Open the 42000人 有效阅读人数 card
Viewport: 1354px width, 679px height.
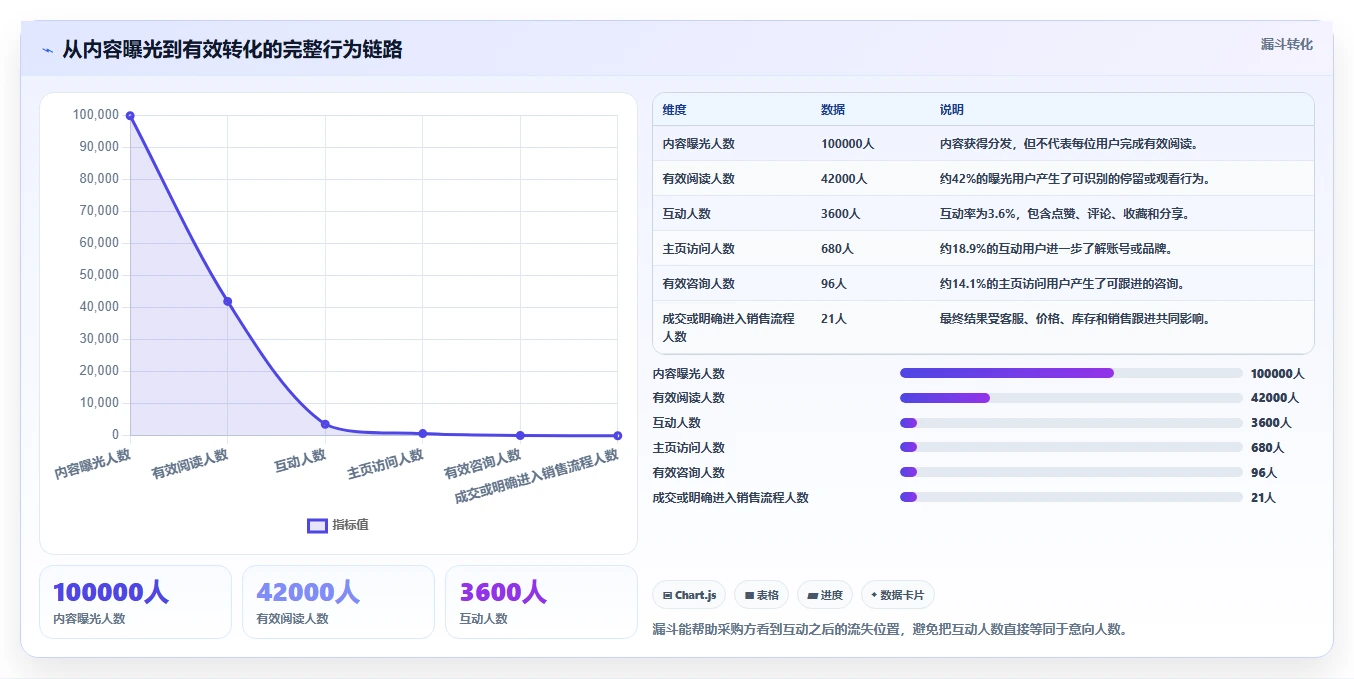click(x=338, y=602)
